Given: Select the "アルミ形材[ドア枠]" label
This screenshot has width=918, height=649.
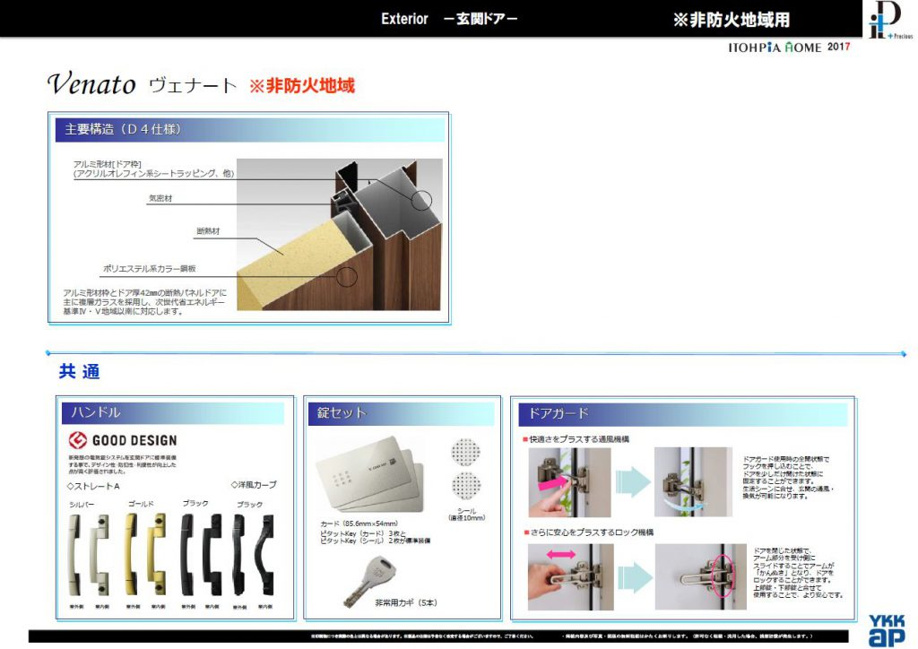Looking at the screenshot, I should [x=107, y=164].
